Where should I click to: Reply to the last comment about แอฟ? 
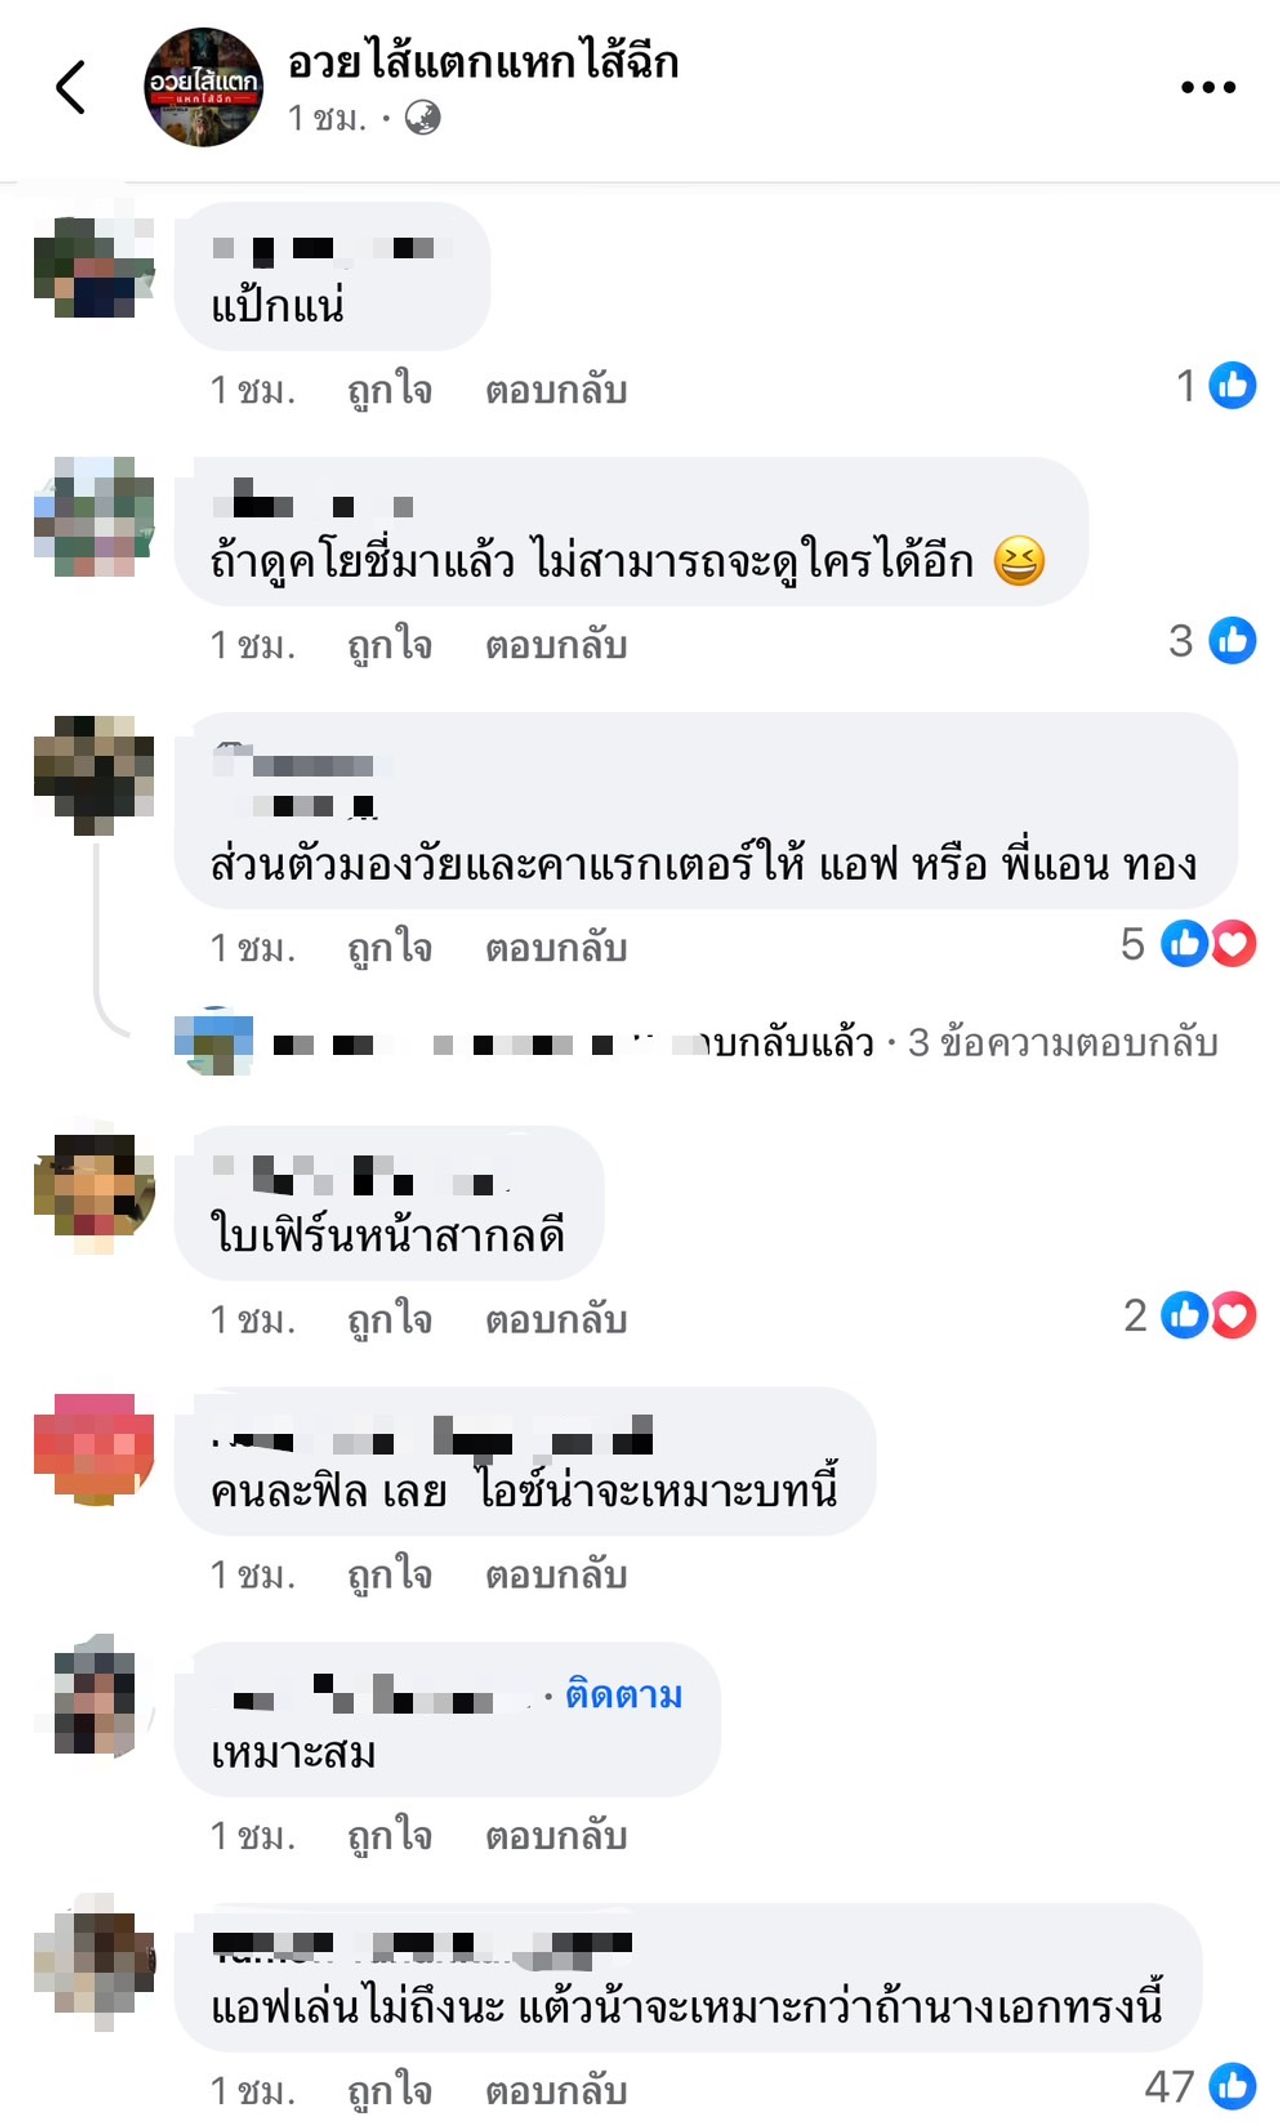[556, 2090]
